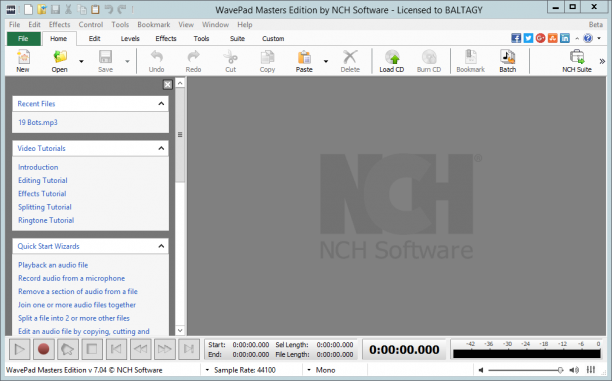Screen dimensions: 612x381
Task: Switch to the Custom ribbon tab
Action: 273,39
